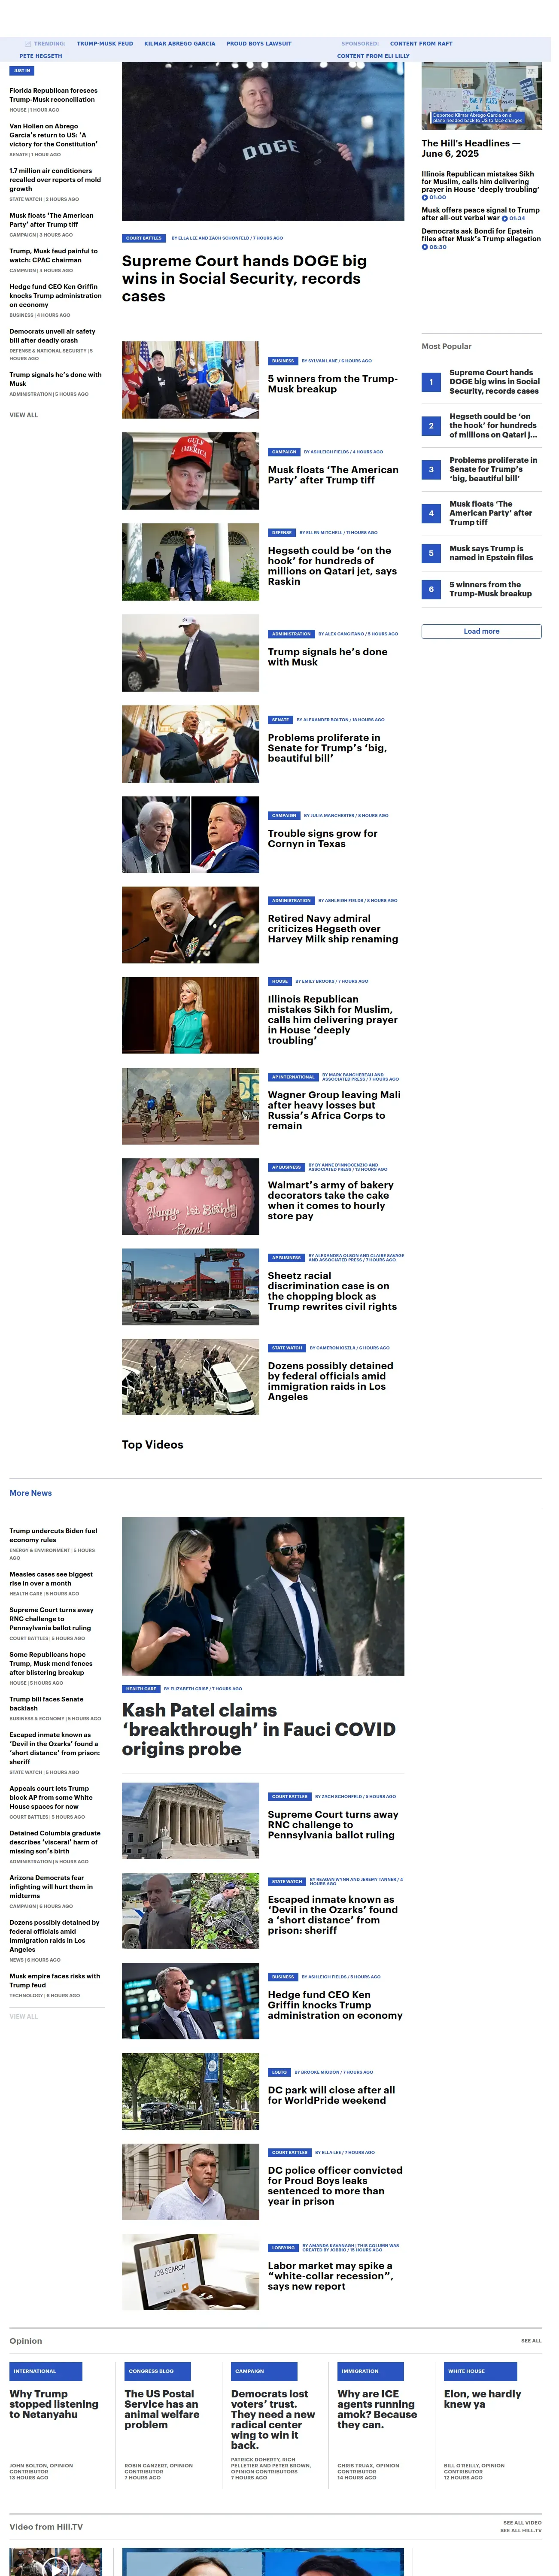Open Why Trump stopped listening to Netanyahu opinion
Viewport: 559px width, 2576px height.
click(x=54, y=2404)
